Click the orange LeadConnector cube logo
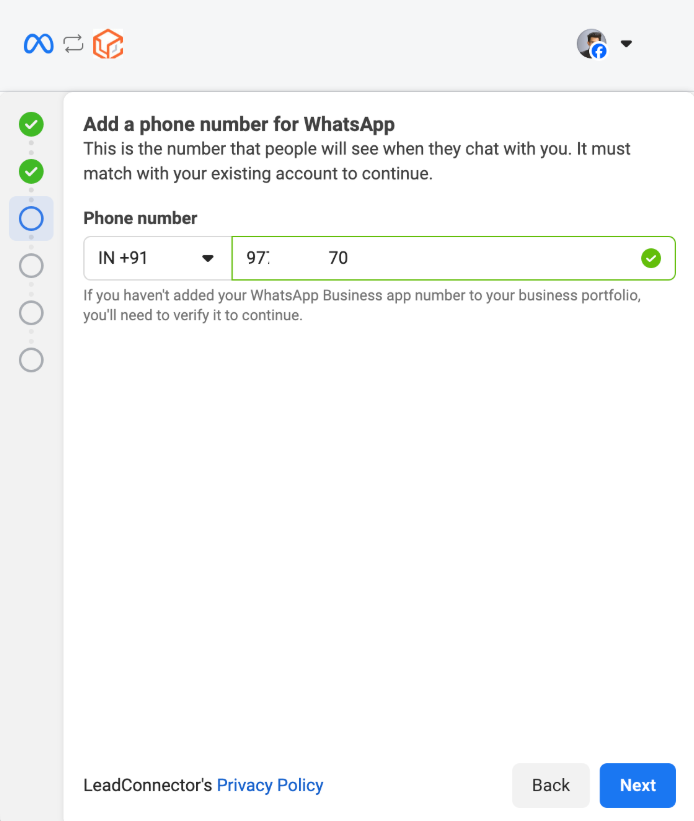This screenshot has width=694, height=821. pyautogui.click(x=108, y=44)
